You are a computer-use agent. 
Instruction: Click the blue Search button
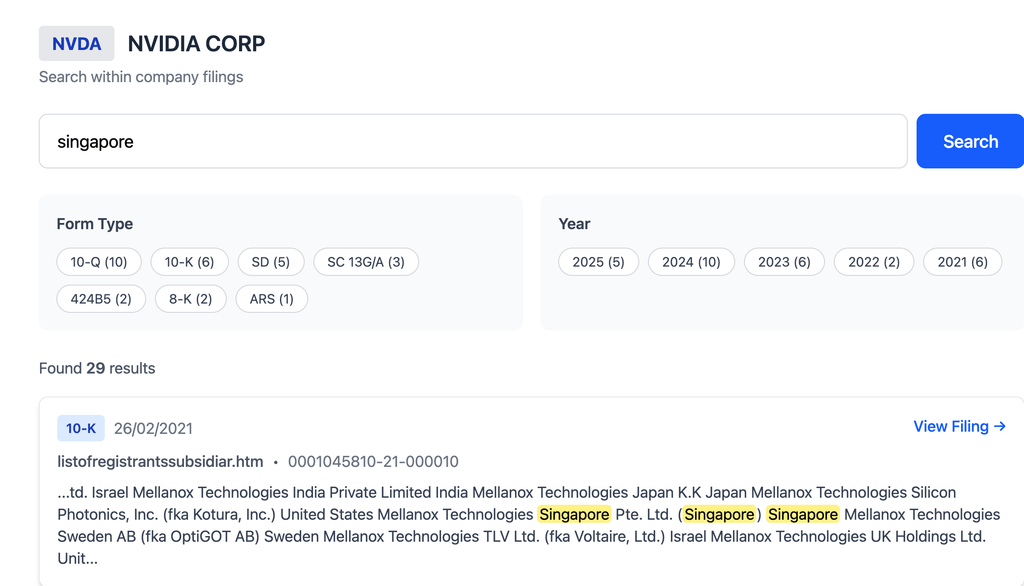[969, 141]
